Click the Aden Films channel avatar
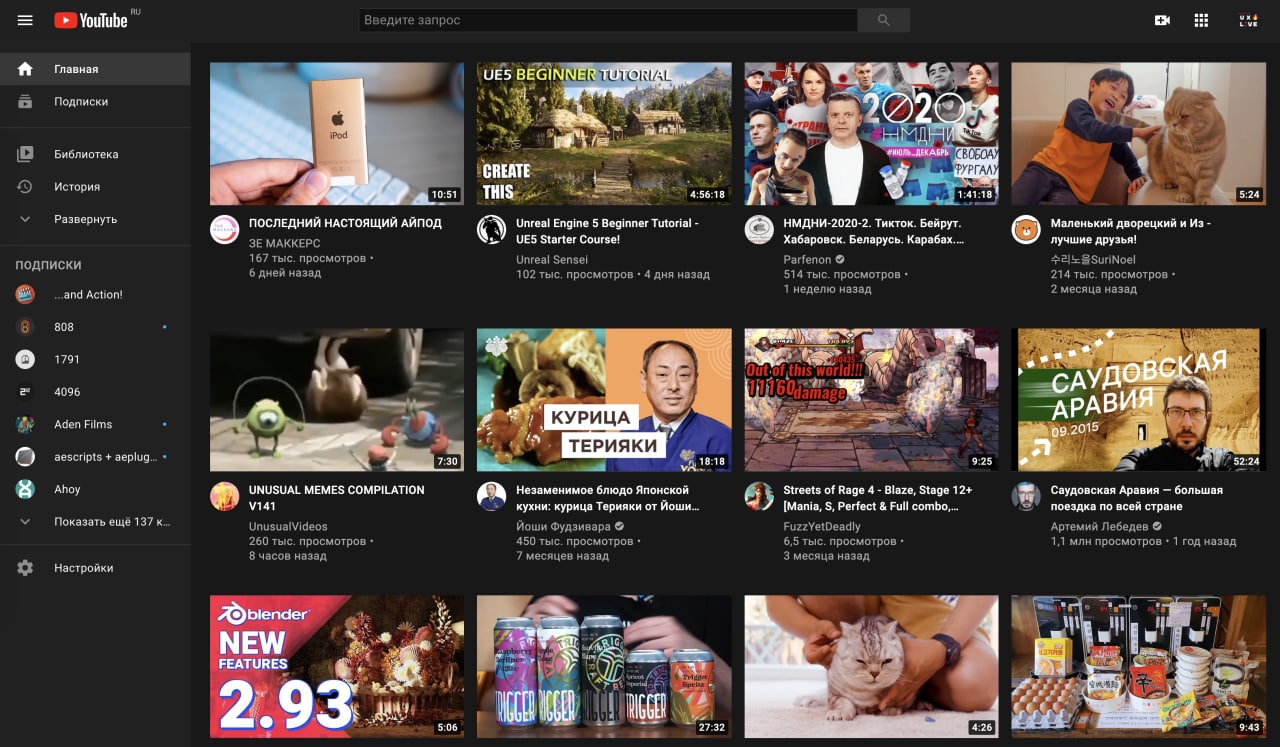The image size is (1280, 747). click(x=25, y=424)
